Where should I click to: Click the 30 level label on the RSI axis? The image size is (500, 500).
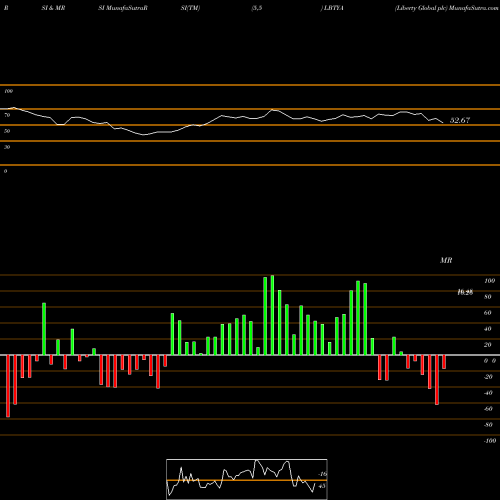point(7,147)
